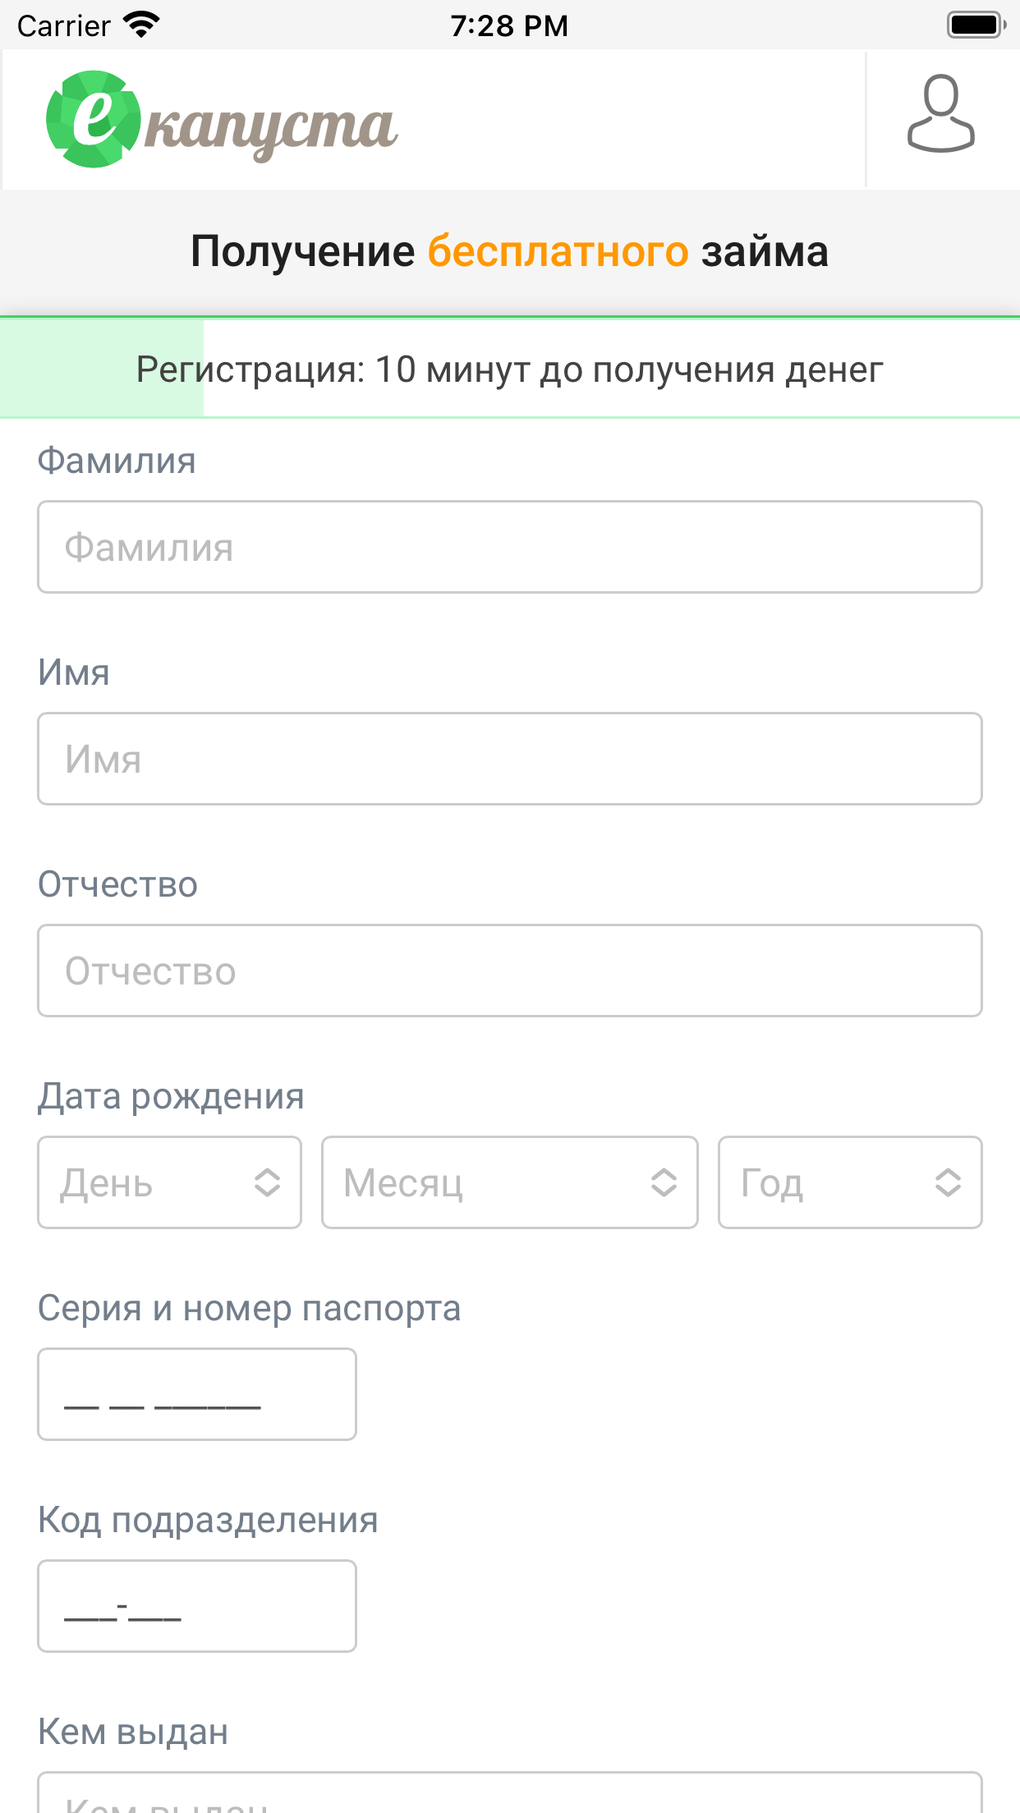Click the День dropdown chevron arrows

coord(267,1182)
